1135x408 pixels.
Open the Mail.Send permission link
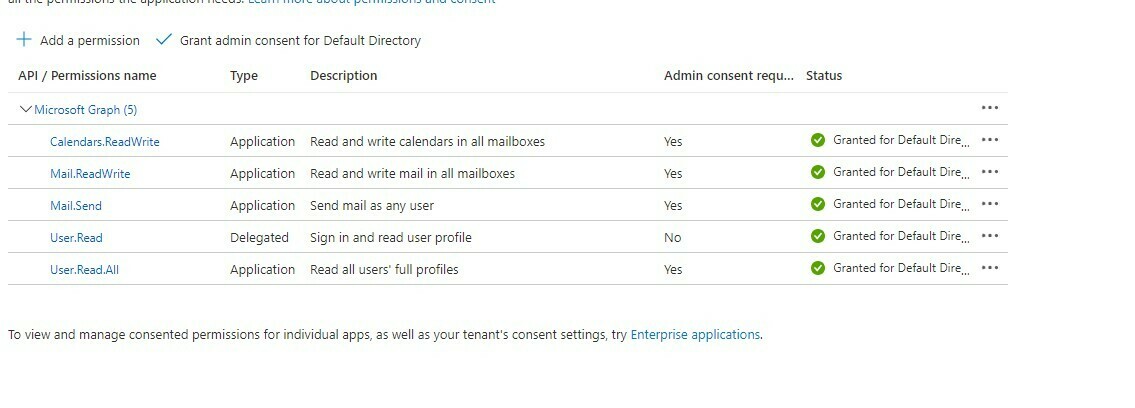tap(76, 205)
